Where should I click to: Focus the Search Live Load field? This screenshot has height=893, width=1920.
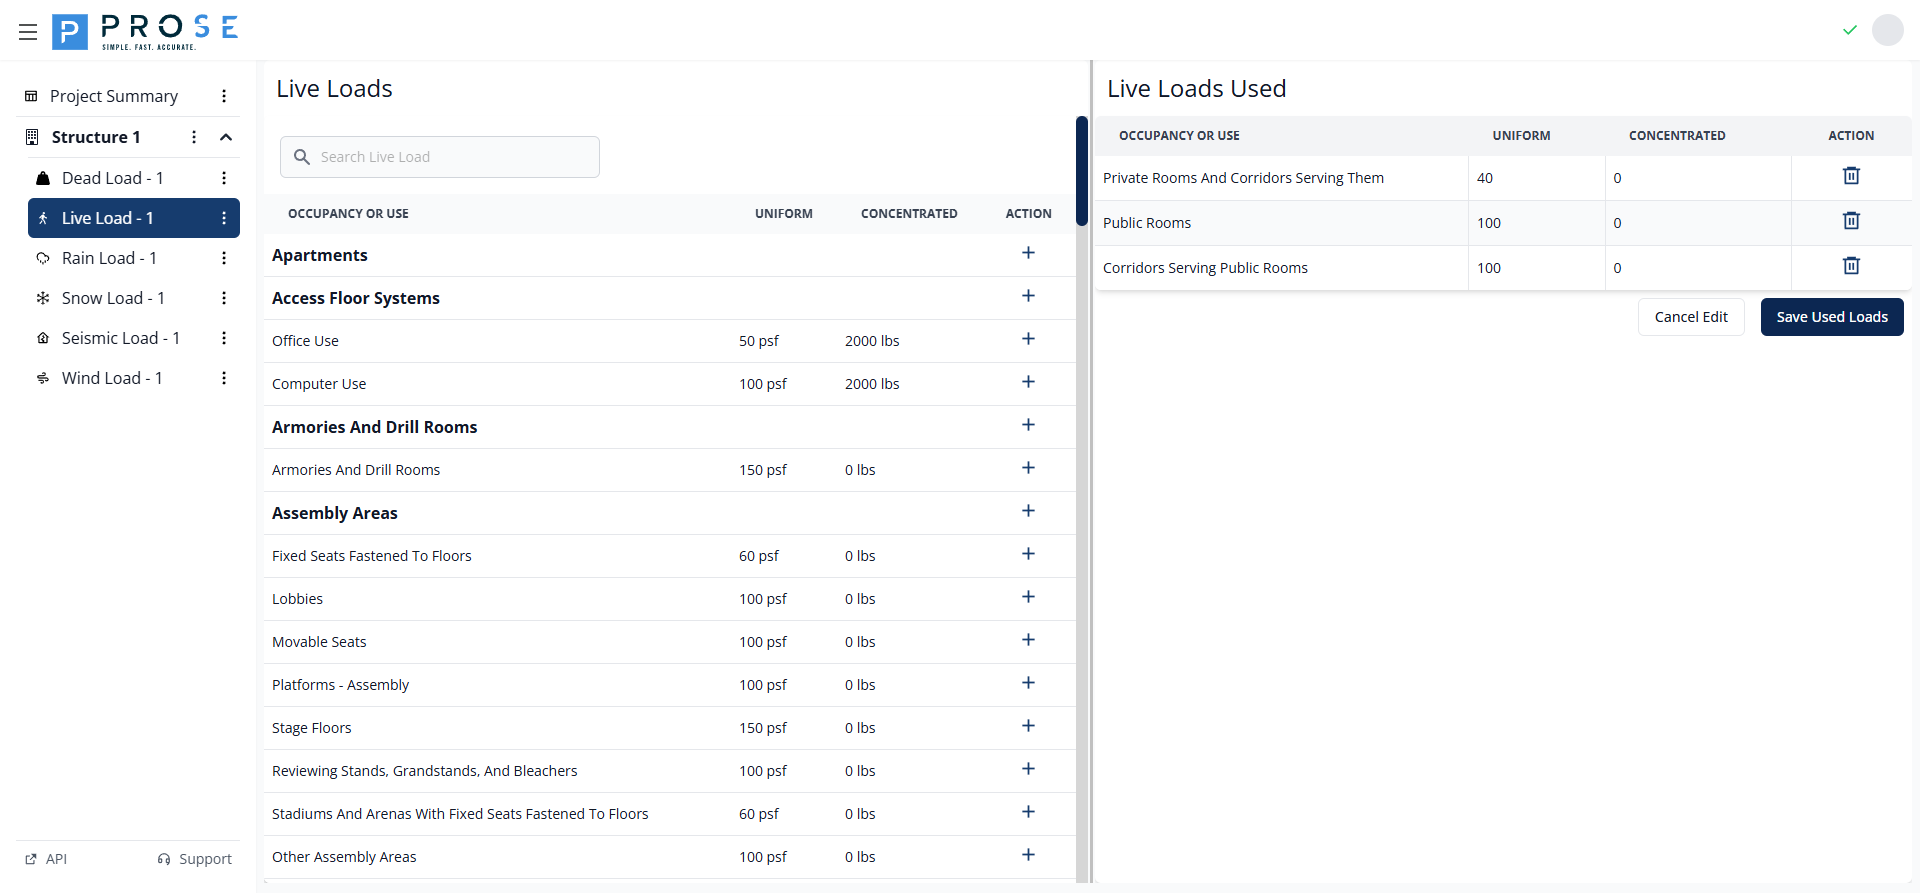tap(440, 157)
